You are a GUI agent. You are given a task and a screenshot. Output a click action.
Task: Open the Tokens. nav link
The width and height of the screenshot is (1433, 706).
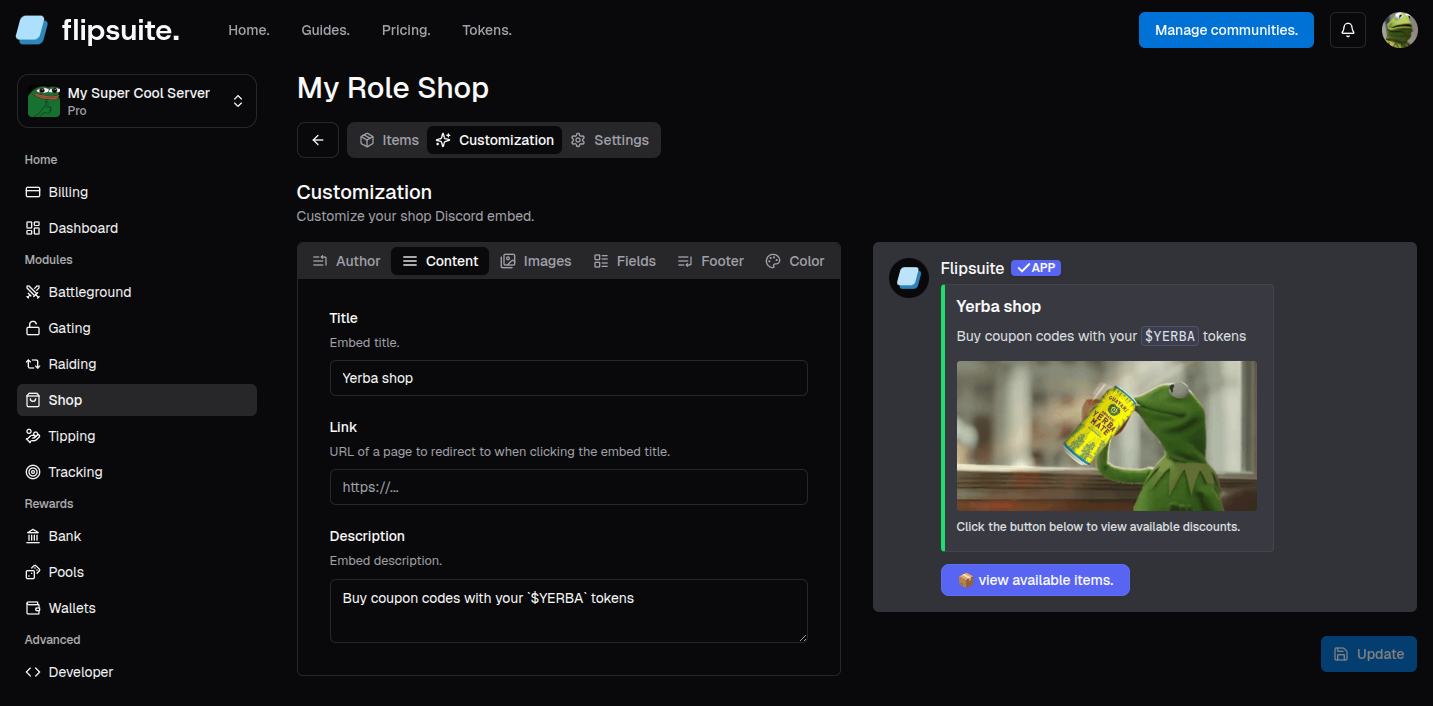click(x=487, y=30)
